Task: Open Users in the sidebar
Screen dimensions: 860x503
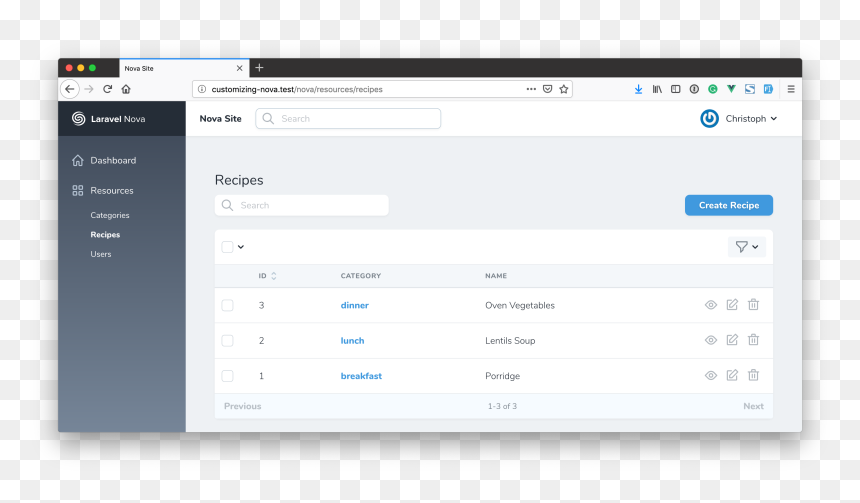Action: pyautogui.click(x=100, y=254)
